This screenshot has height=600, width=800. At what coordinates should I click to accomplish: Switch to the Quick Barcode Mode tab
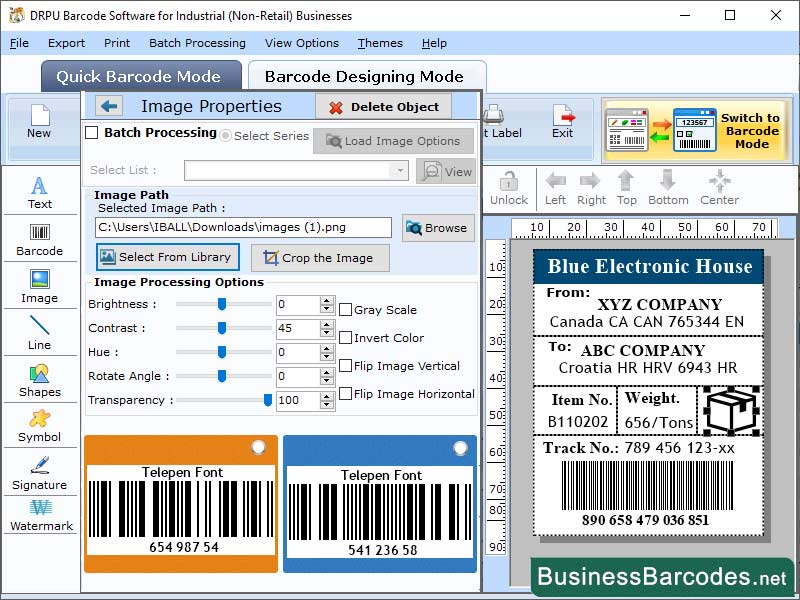[141, 76]
